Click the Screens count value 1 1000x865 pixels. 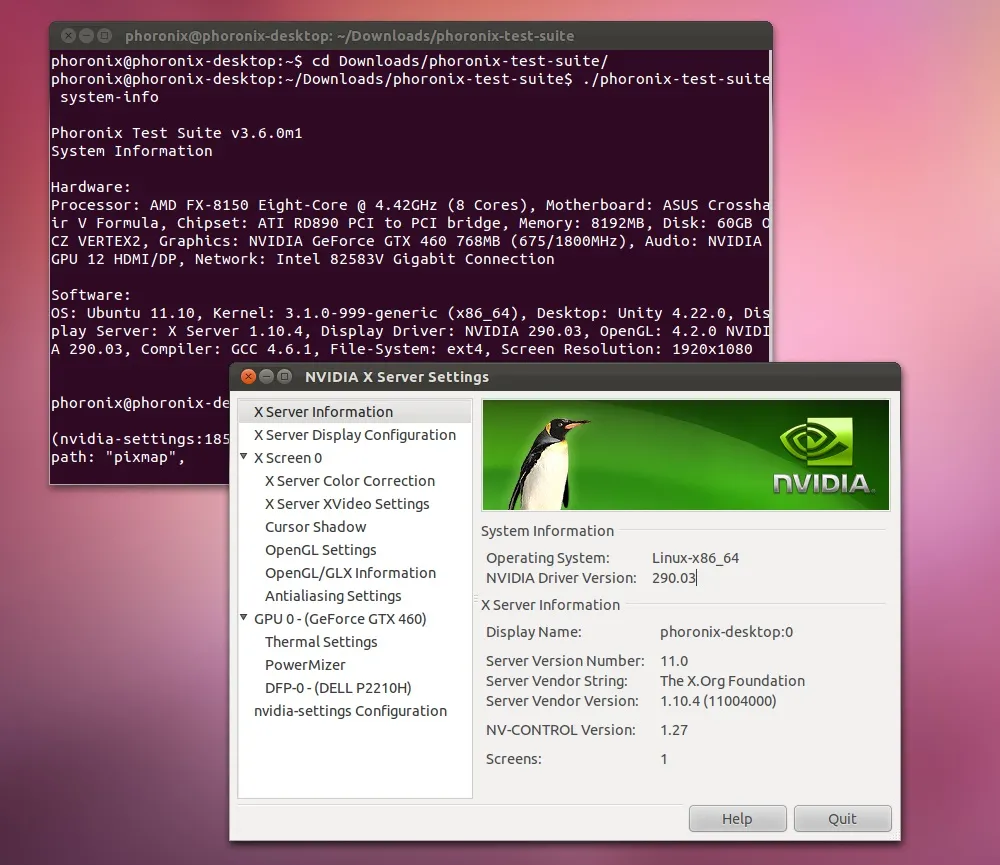pos(664,759)
